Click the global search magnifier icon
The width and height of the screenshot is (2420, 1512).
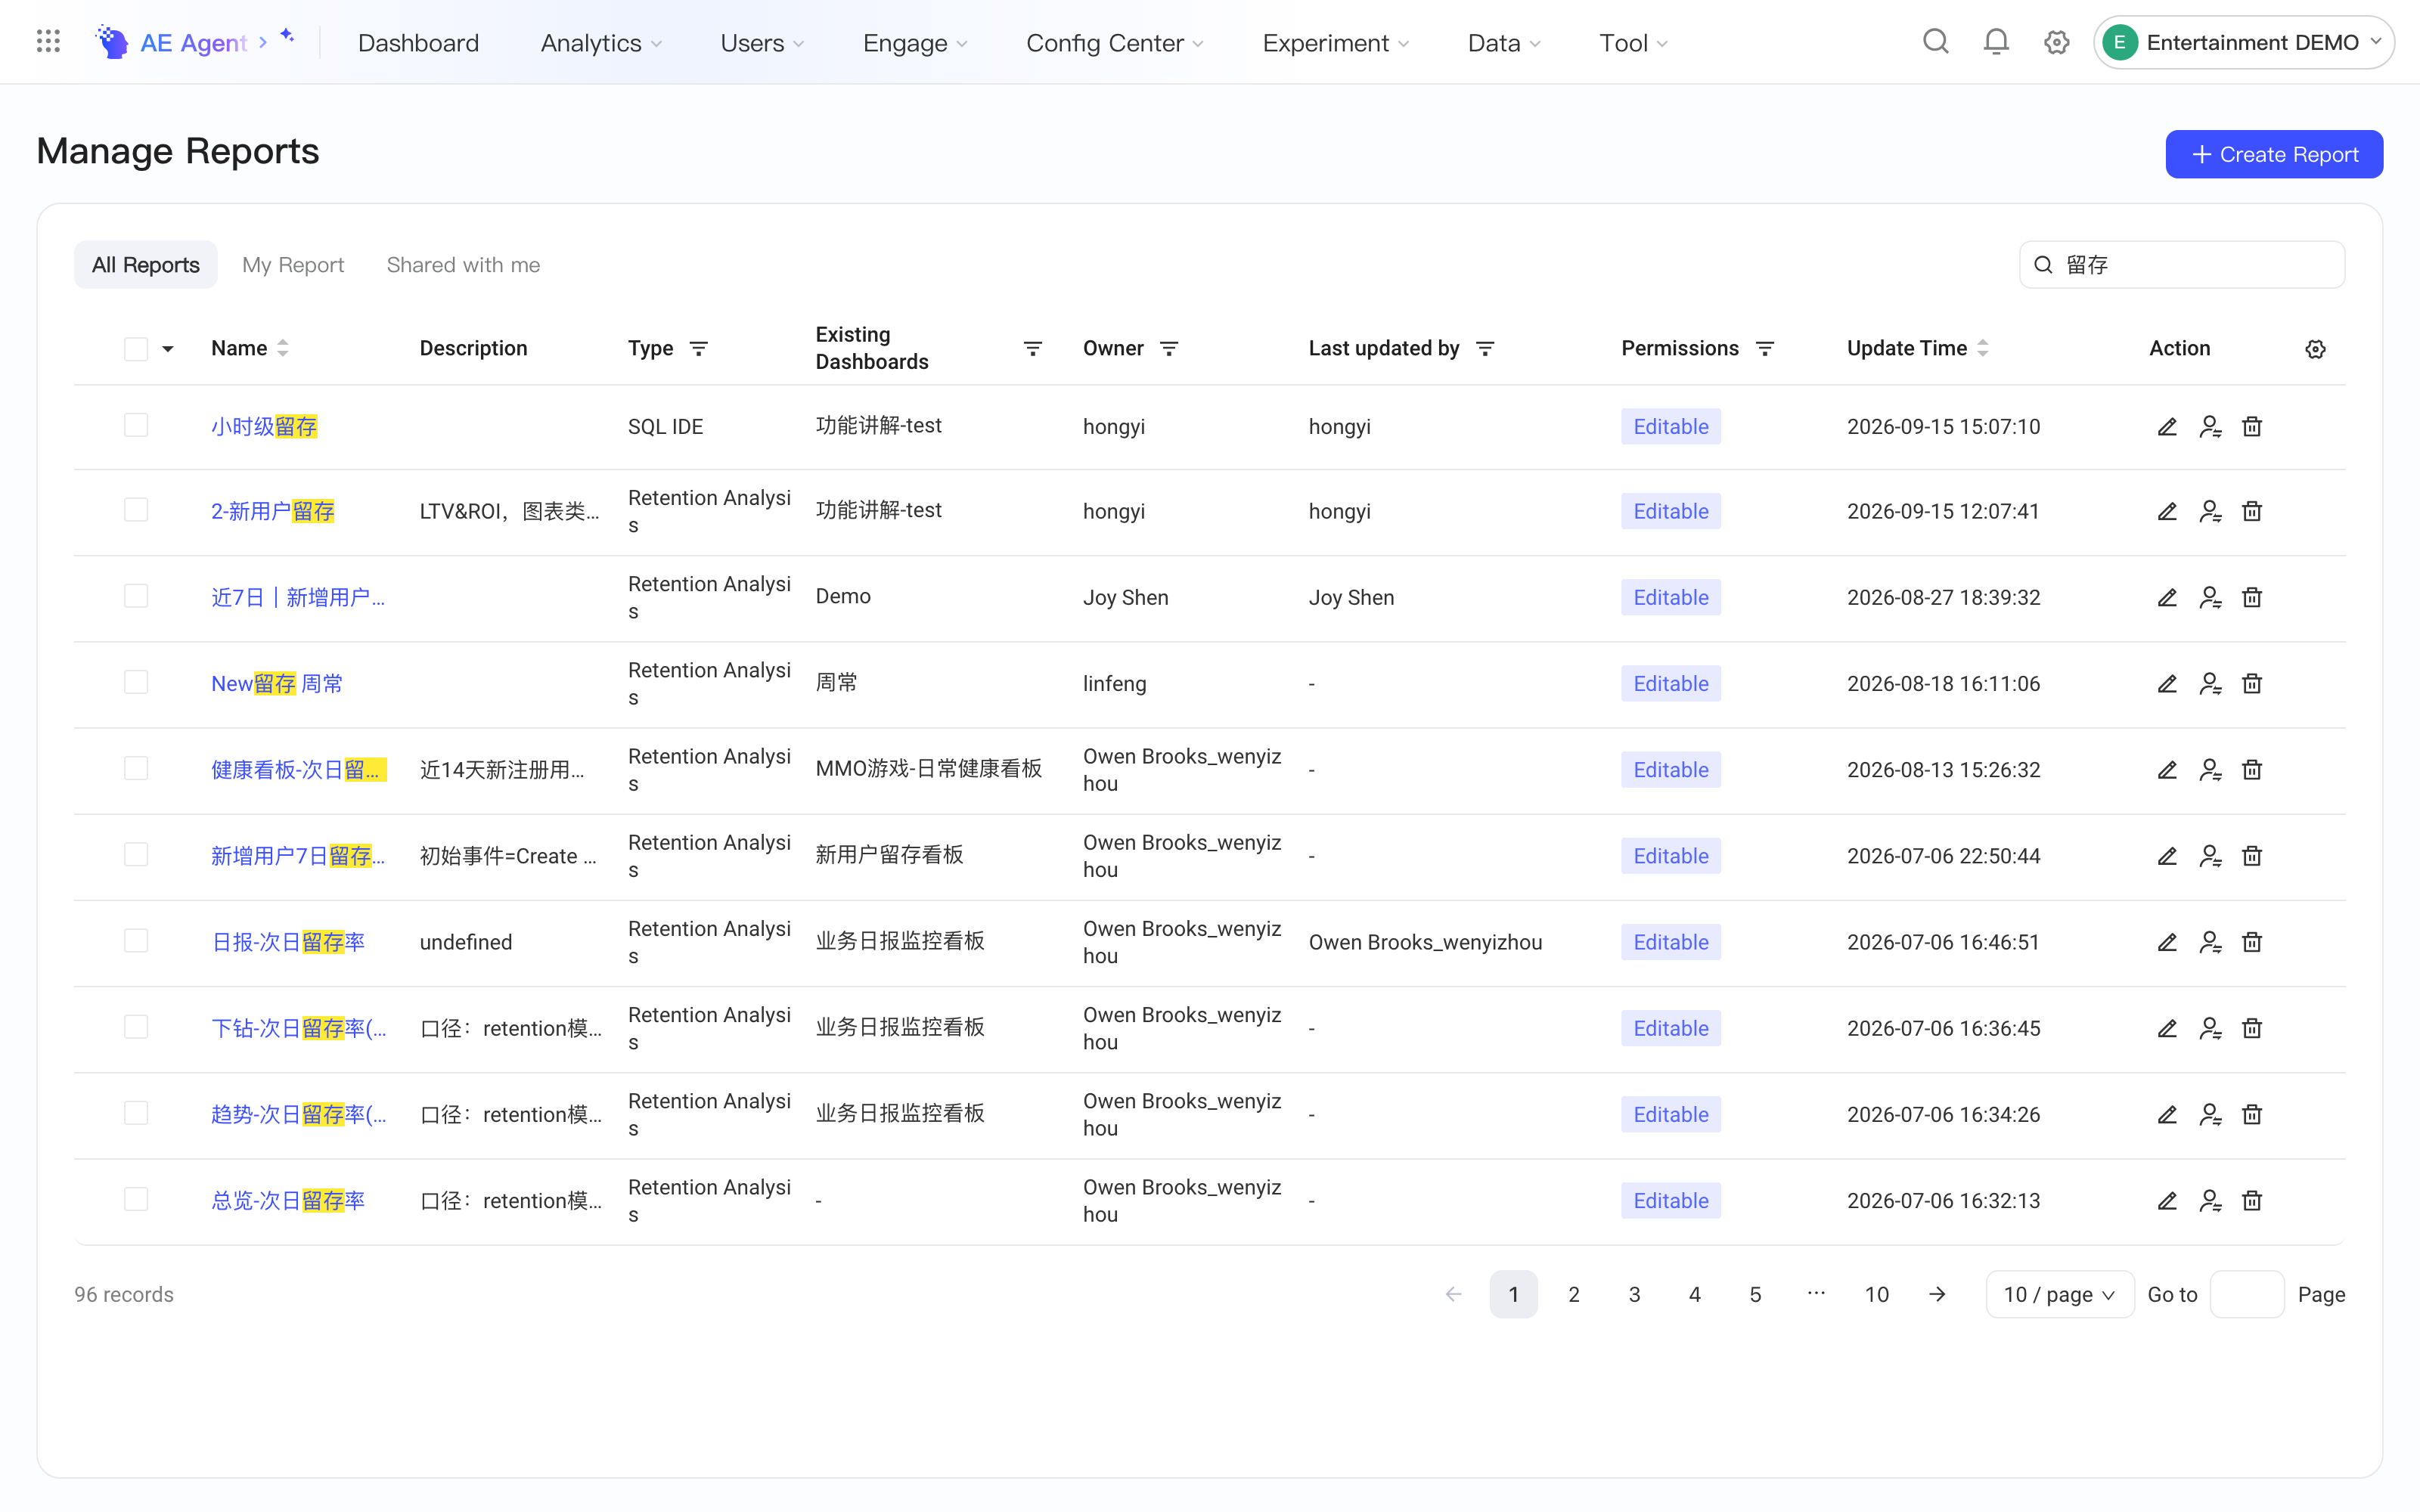click(x=1936, y=42)
